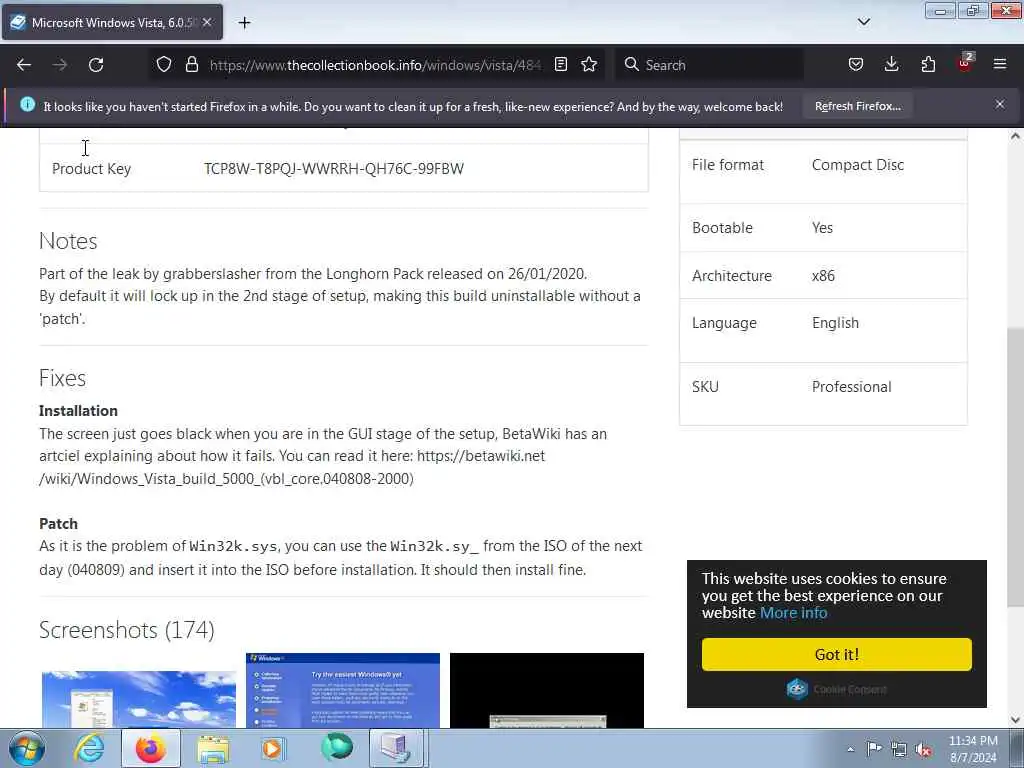The image size is (1024, 768).
Task: Open the blue Windows setup screenshot thumbnail
Action: point(343,690)
